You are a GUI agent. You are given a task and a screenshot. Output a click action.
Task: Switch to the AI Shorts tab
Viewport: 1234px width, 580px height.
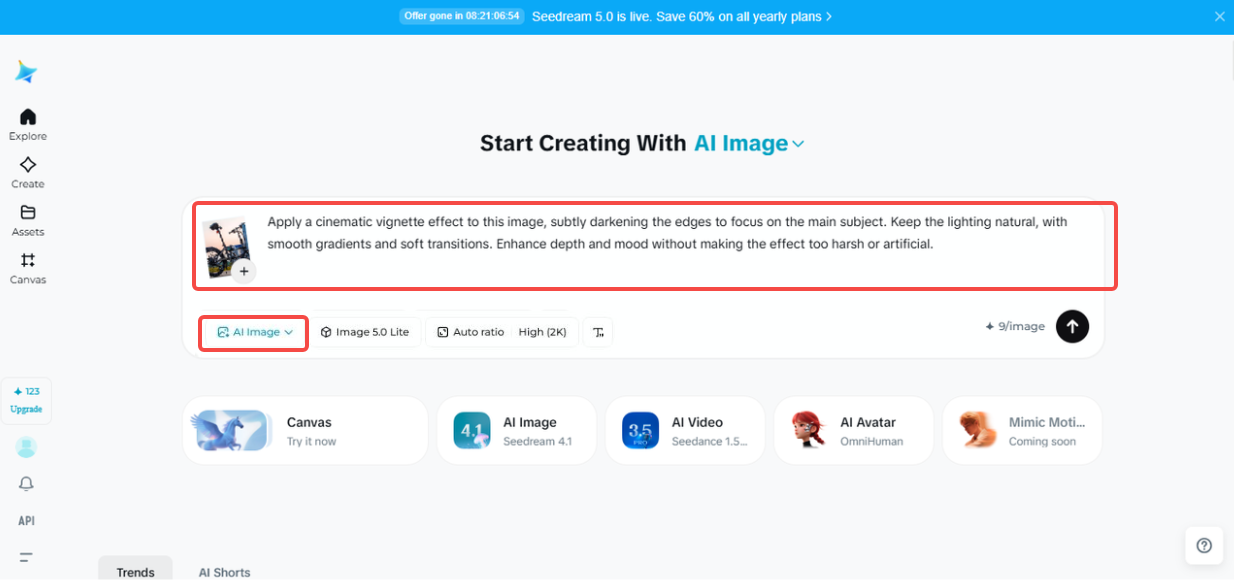(224, 571)
